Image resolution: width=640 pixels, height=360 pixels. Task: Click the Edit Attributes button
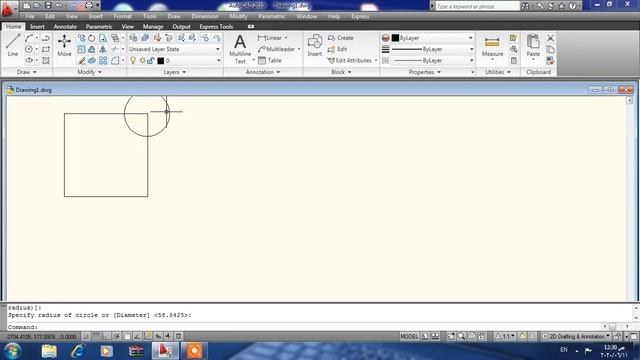pyautogui.click(x=350, y=60)
